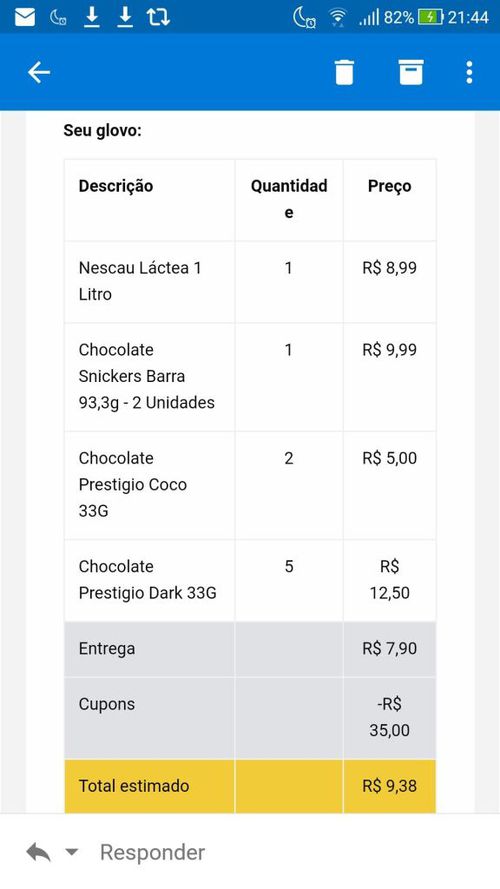Tap the Wi-Fi status icon
Screen dimensions: 500x889
pos(337,18)
